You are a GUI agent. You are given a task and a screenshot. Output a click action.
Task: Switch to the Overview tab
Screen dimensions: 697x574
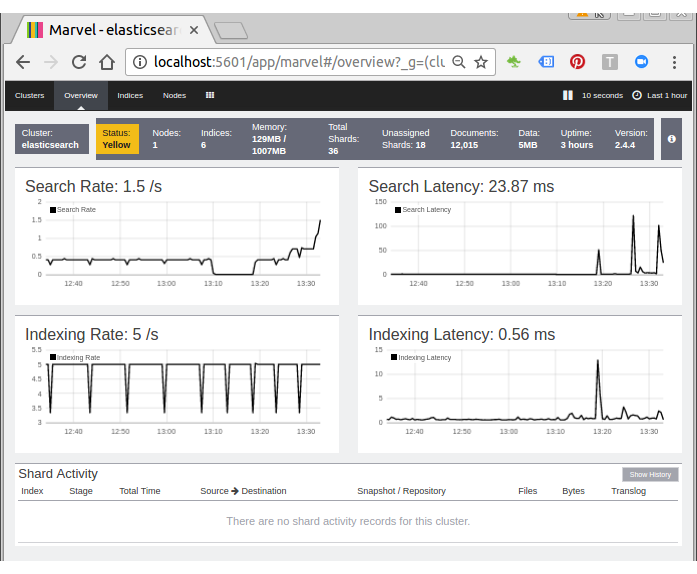(x=81, y=95)
